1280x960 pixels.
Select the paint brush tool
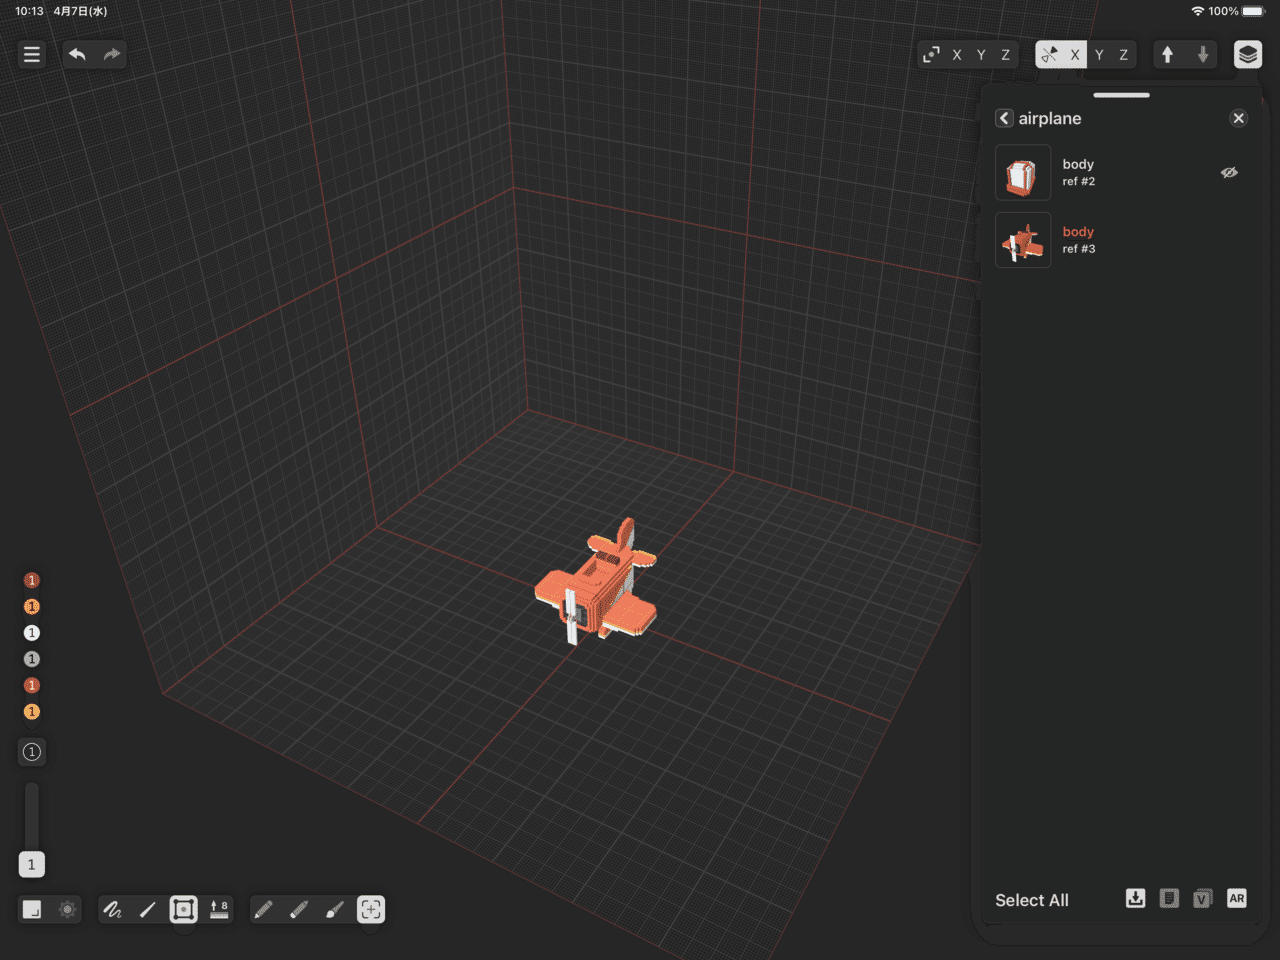point(332,910)
